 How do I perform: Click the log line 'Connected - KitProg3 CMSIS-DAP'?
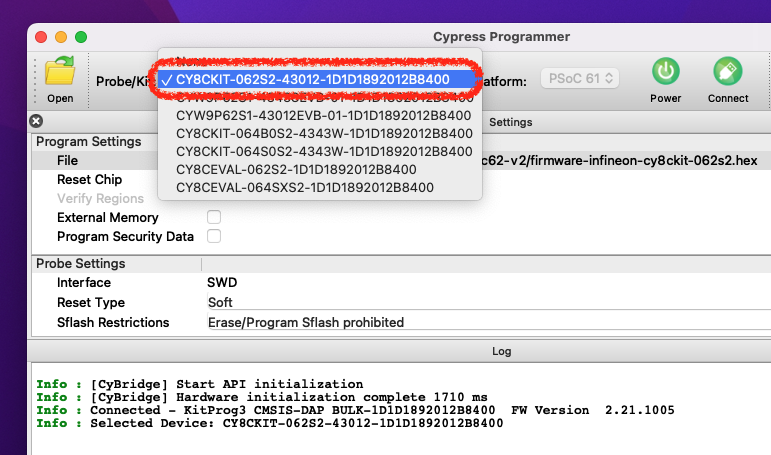click(355, 410)
